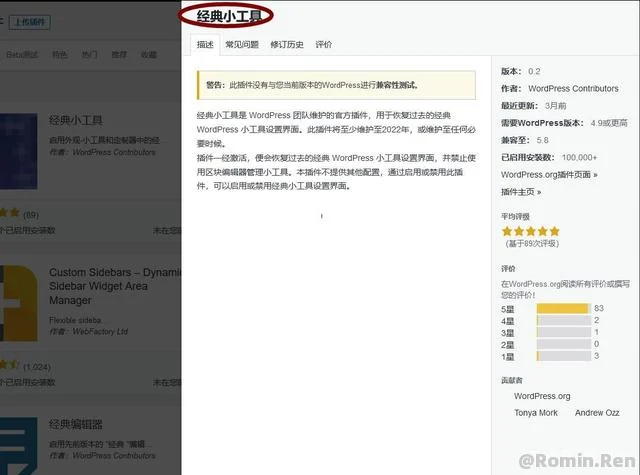Switch to the 描述 tab

pyautogui.click(x=204, y=45)
